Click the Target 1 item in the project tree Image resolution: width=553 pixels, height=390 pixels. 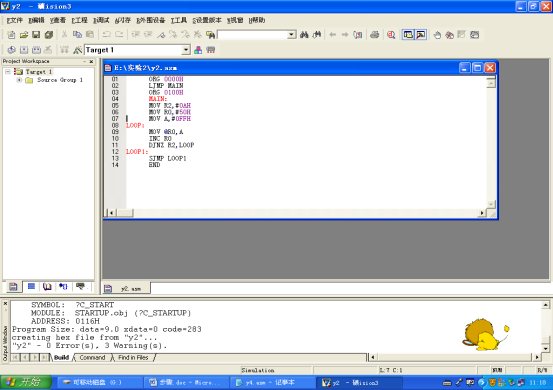[x=39, y=72]
